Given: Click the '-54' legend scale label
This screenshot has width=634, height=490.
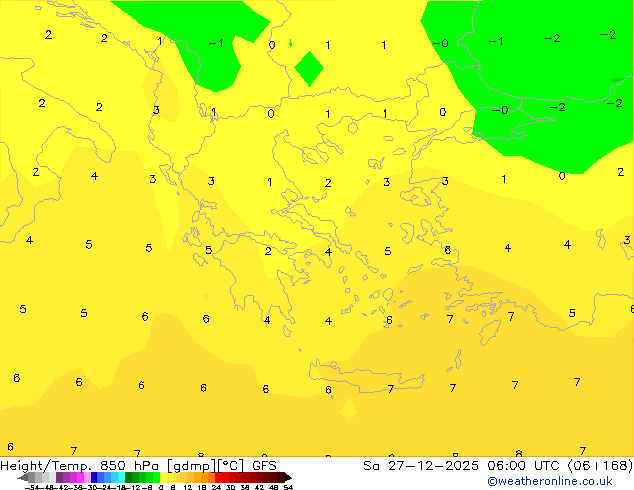Looking at the screenshot, I should pos(32,487).
